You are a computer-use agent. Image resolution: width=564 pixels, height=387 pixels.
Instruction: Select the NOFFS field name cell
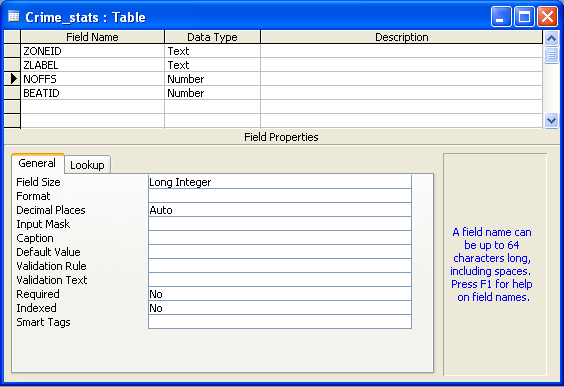coord(92,79)
